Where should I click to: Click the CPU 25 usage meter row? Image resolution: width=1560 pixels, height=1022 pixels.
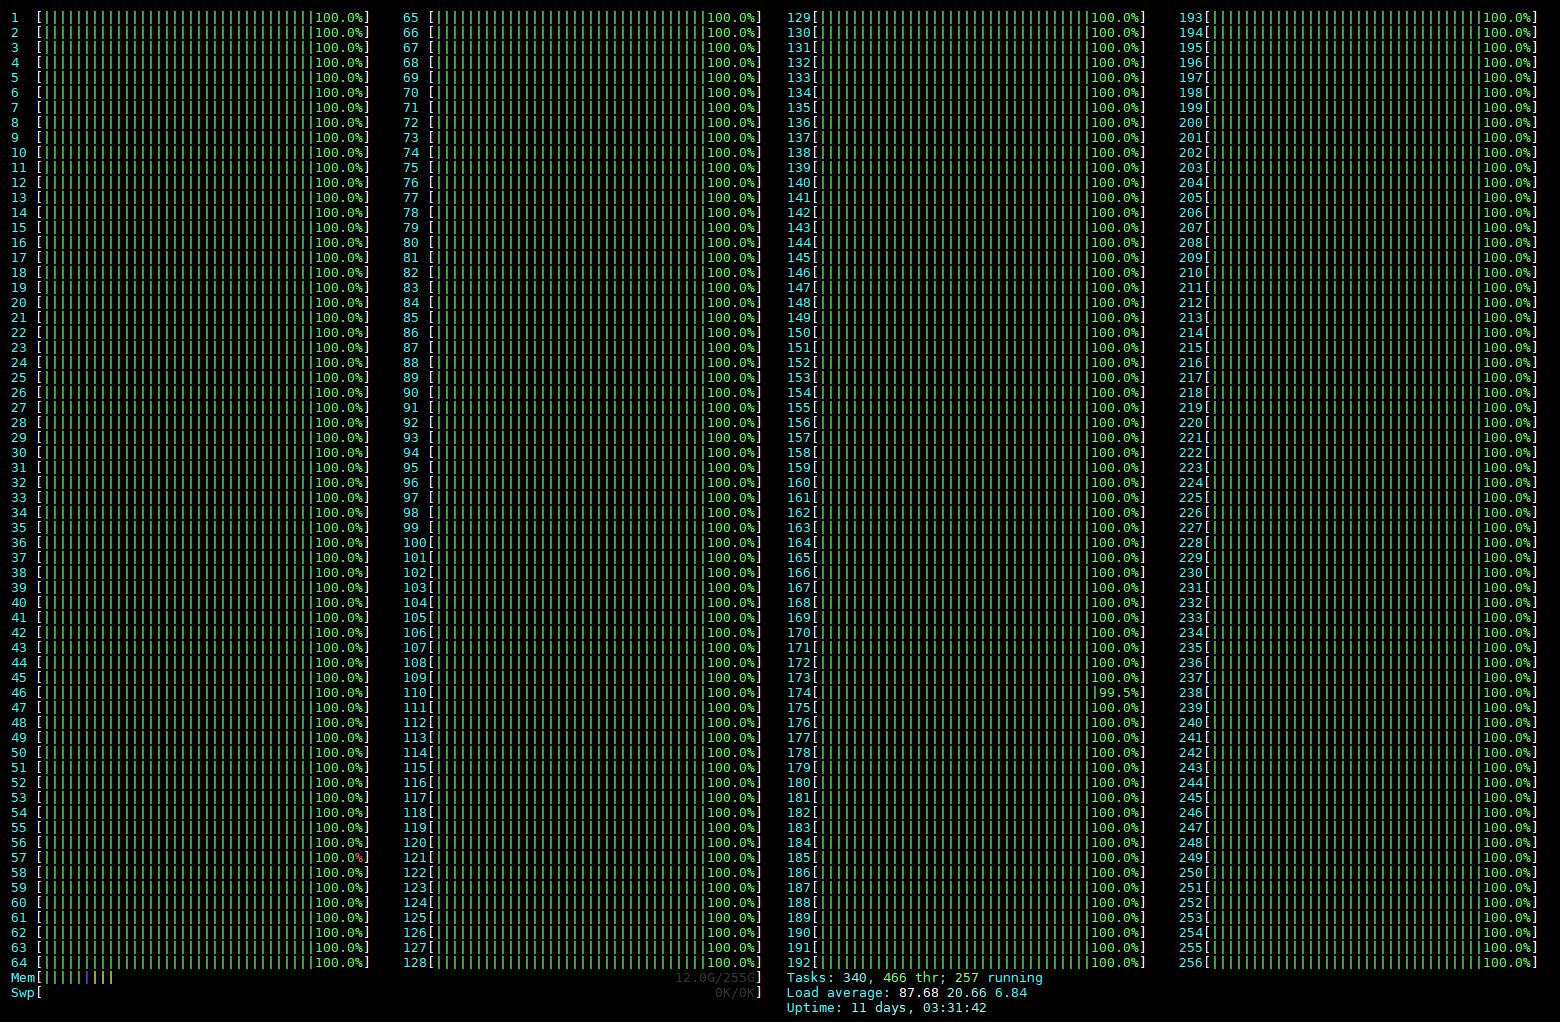(190, 378)
